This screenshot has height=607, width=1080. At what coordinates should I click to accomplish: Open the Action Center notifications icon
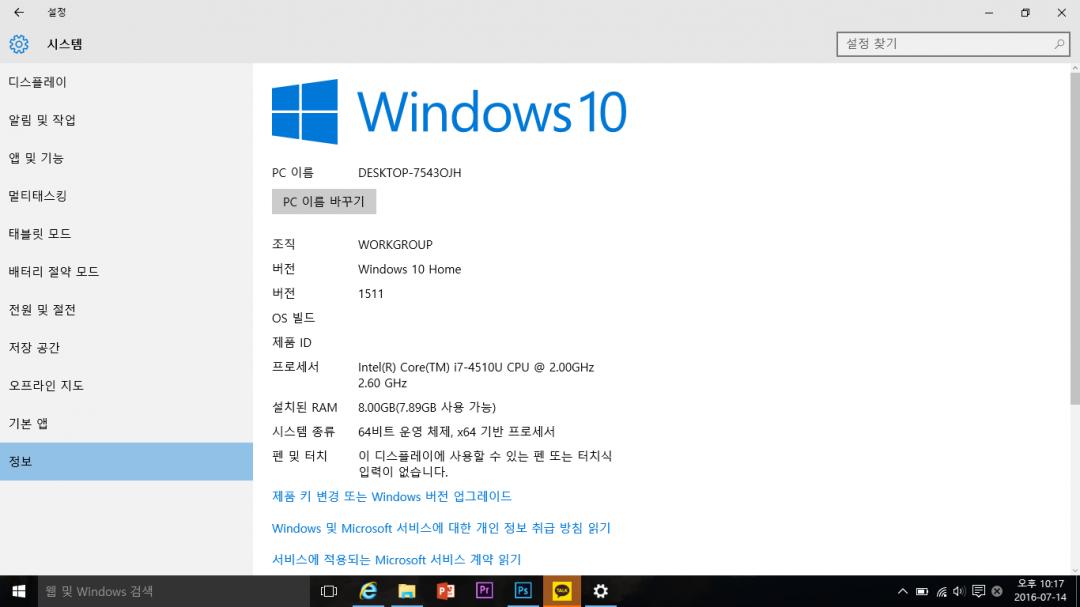[x=978, y=591]
